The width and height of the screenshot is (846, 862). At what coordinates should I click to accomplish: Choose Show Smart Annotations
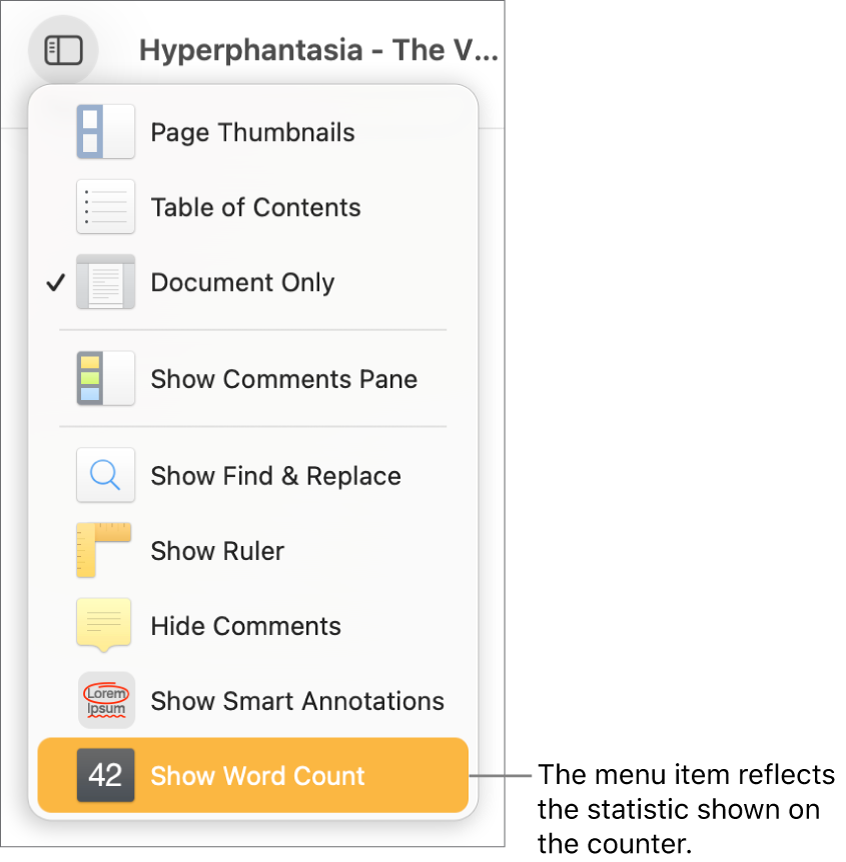click(x=296, y=700)
